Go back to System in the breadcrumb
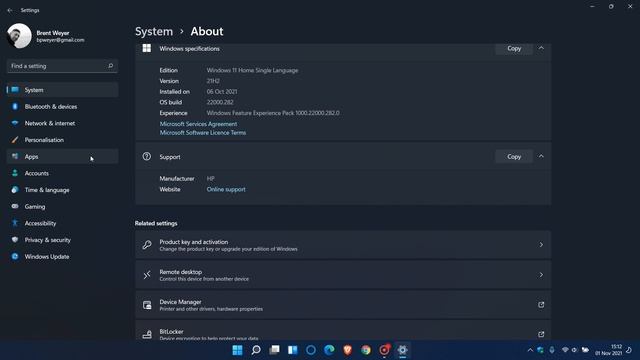 (x=154, y=31)
